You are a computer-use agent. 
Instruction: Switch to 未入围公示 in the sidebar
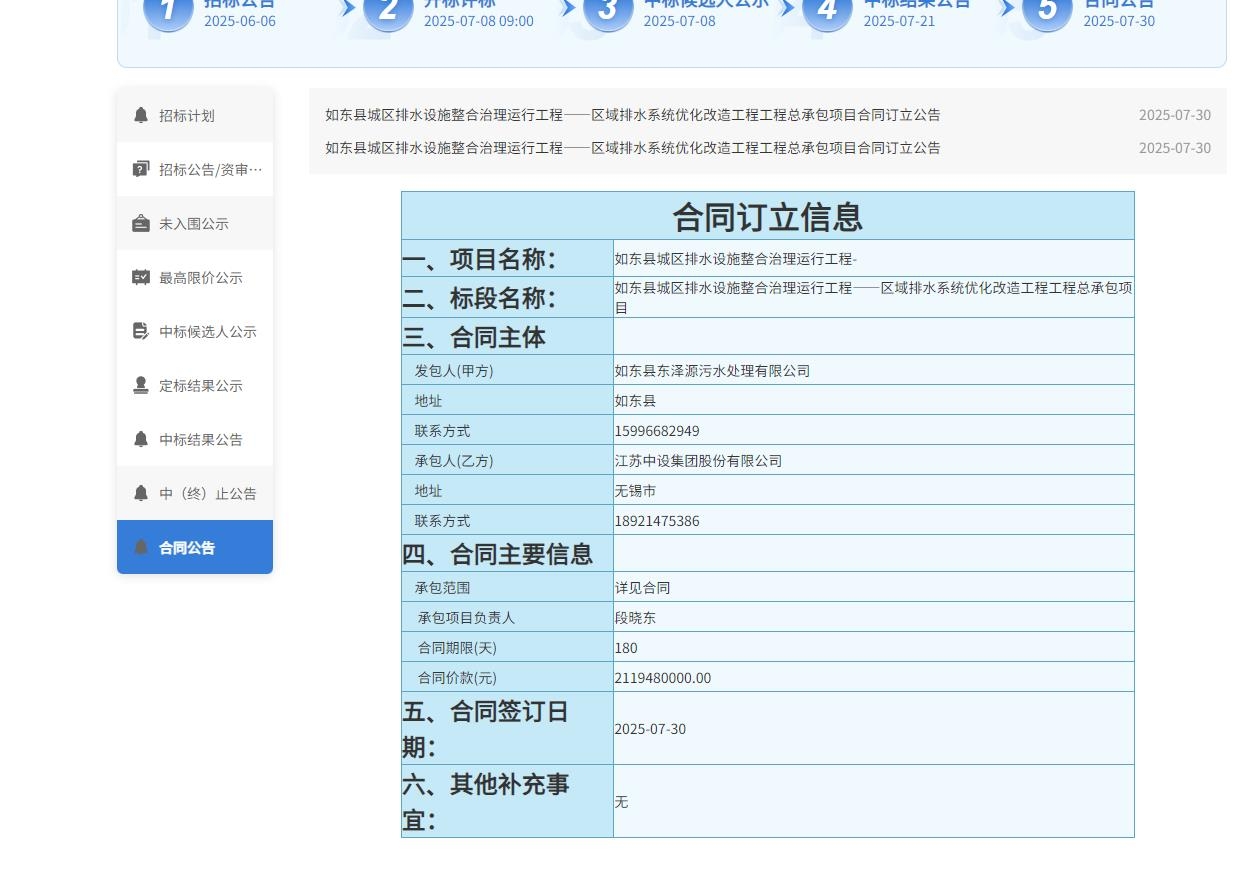pyautogui.click(x=195, y=223)
